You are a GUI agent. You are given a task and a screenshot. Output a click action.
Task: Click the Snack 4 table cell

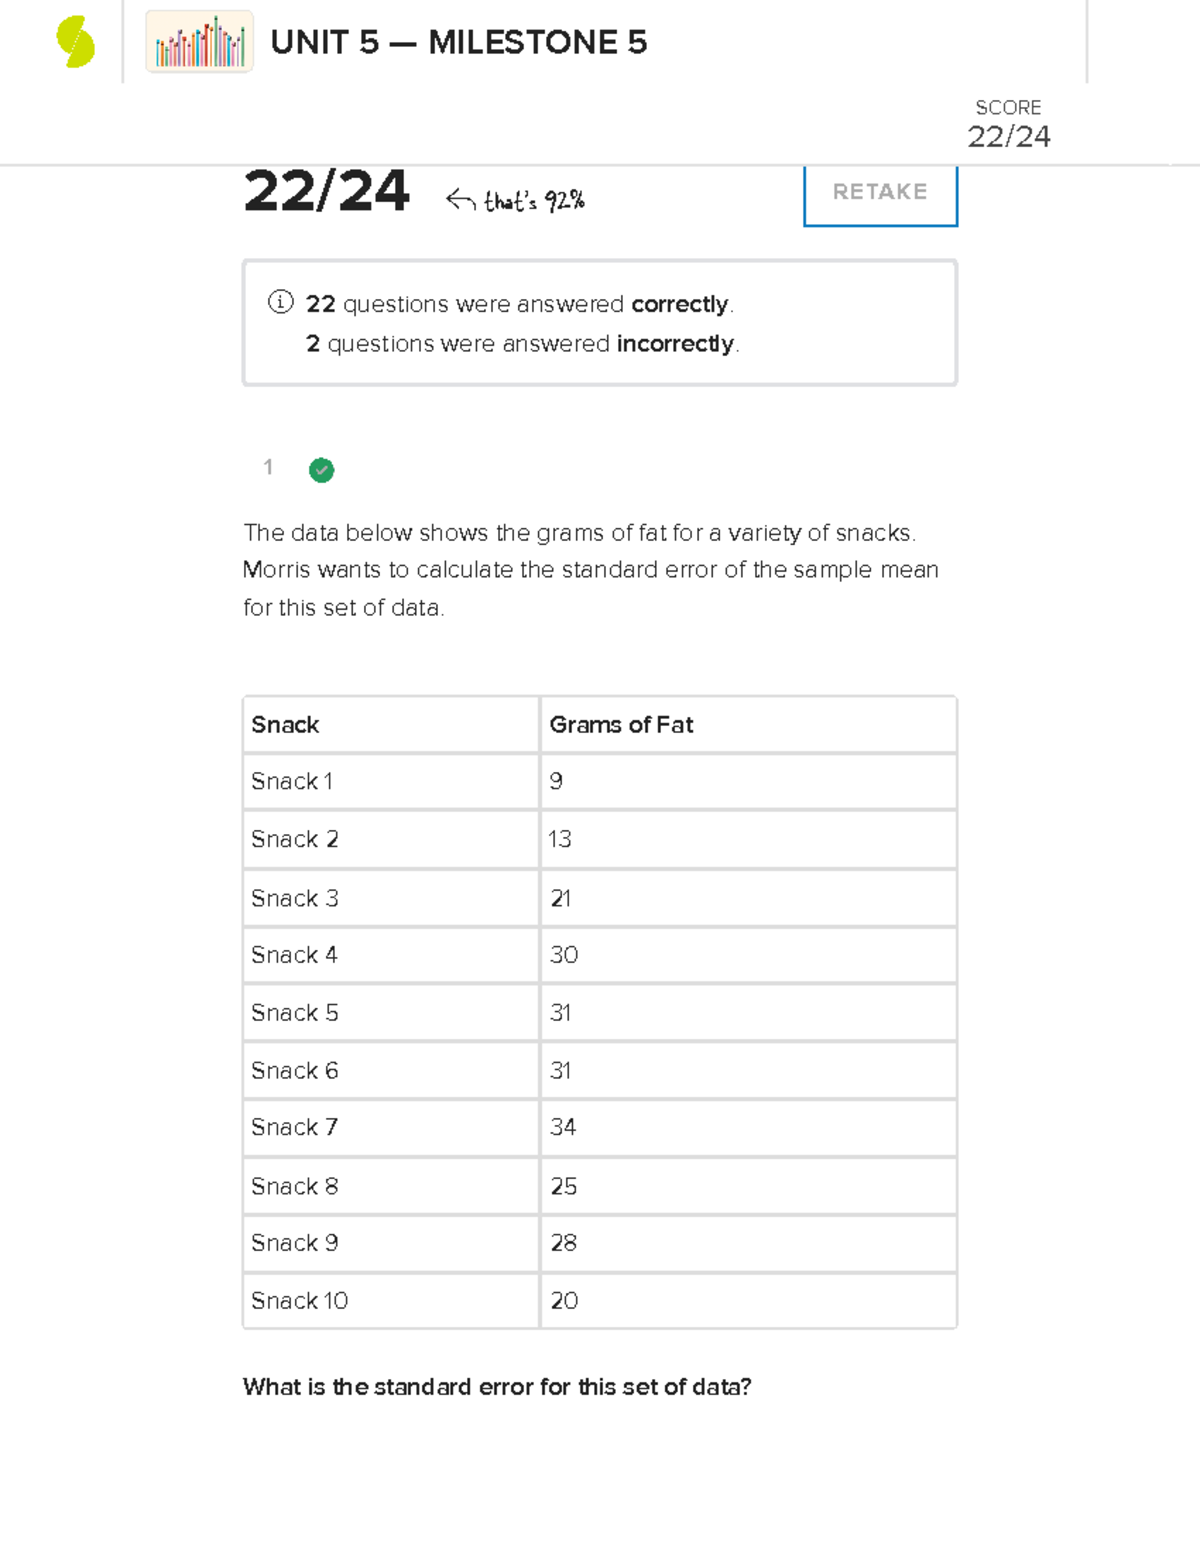pyautogui.click(x=294, y=955)
